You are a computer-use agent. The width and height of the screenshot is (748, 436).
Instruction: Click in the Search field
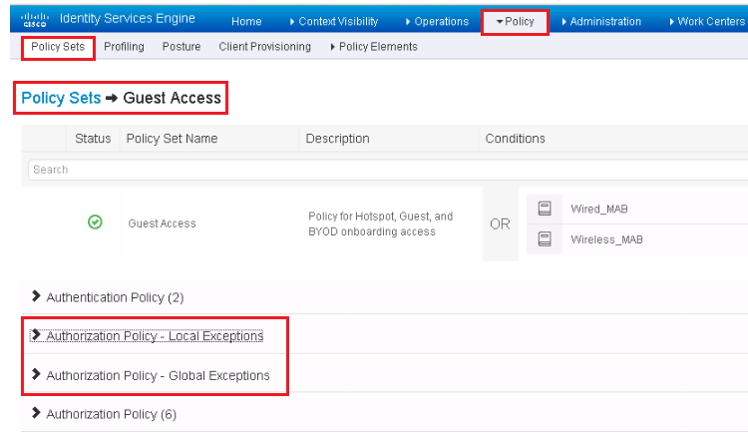[x=387, y=170]
